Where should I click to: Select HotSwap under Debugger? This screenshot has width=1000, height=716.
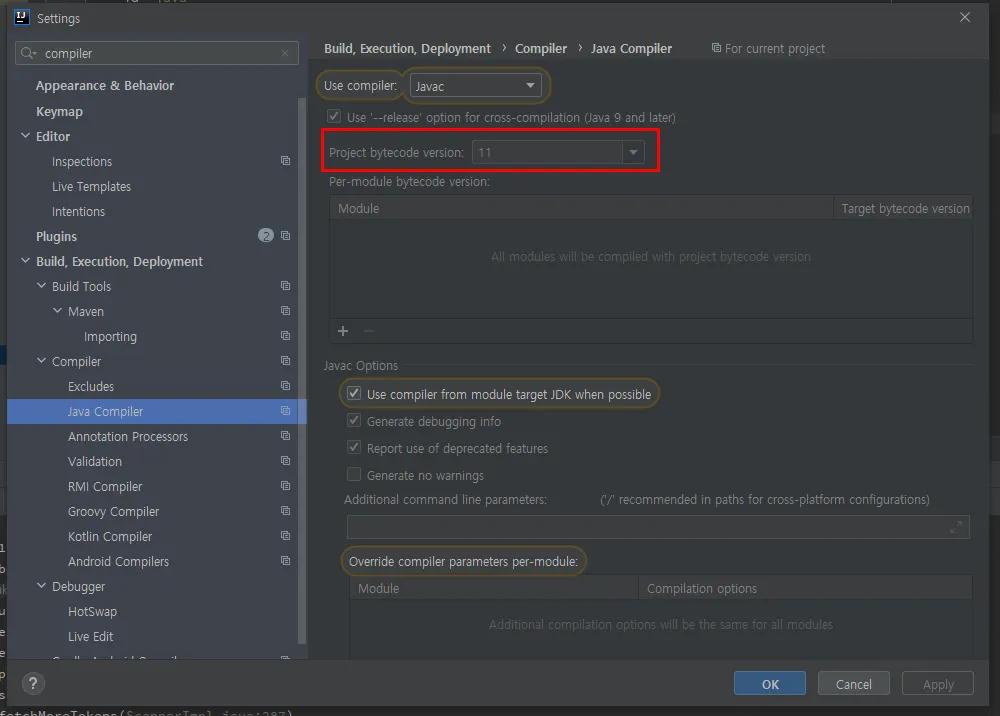tap(92, 611)
